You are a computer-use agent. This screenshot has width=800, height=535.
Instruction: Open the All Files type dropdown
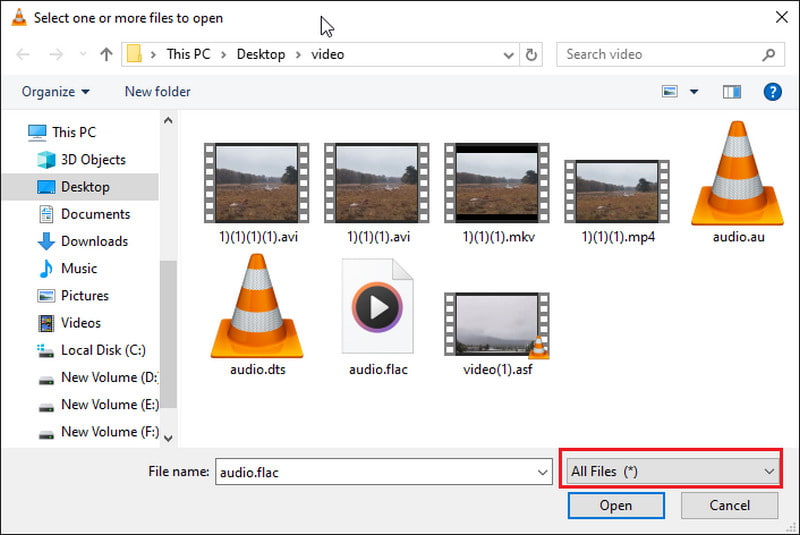(x=671, y=471)
